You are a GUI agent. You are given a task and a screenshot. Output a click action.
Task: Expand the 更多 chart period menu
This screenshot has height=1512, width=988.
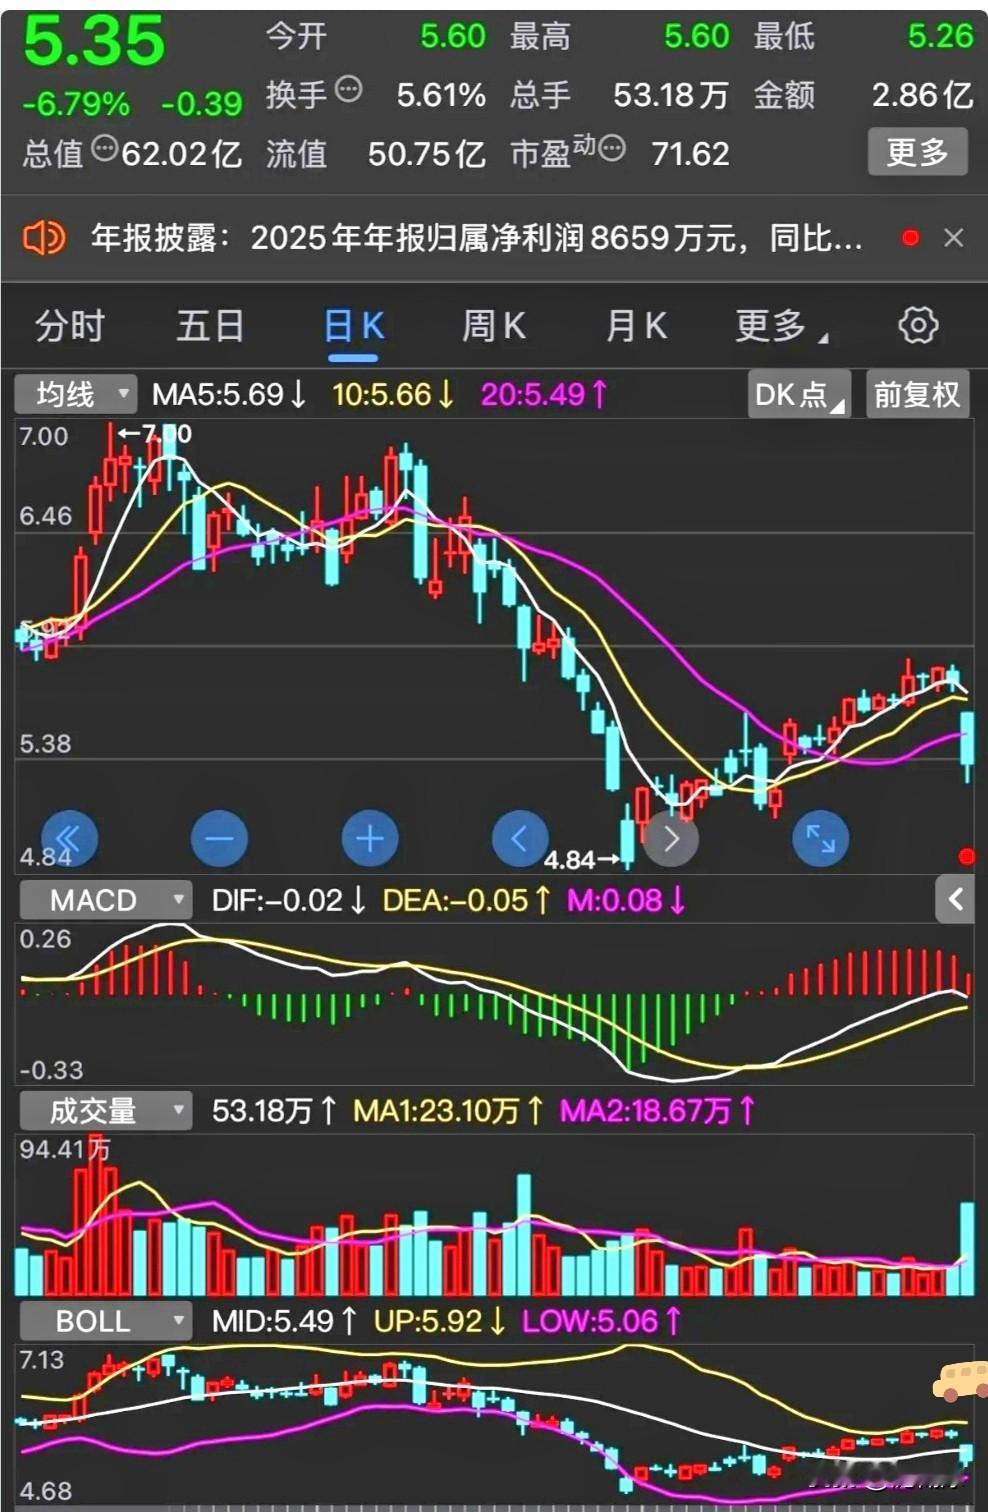pyautogui.click(x=781, y=326)
